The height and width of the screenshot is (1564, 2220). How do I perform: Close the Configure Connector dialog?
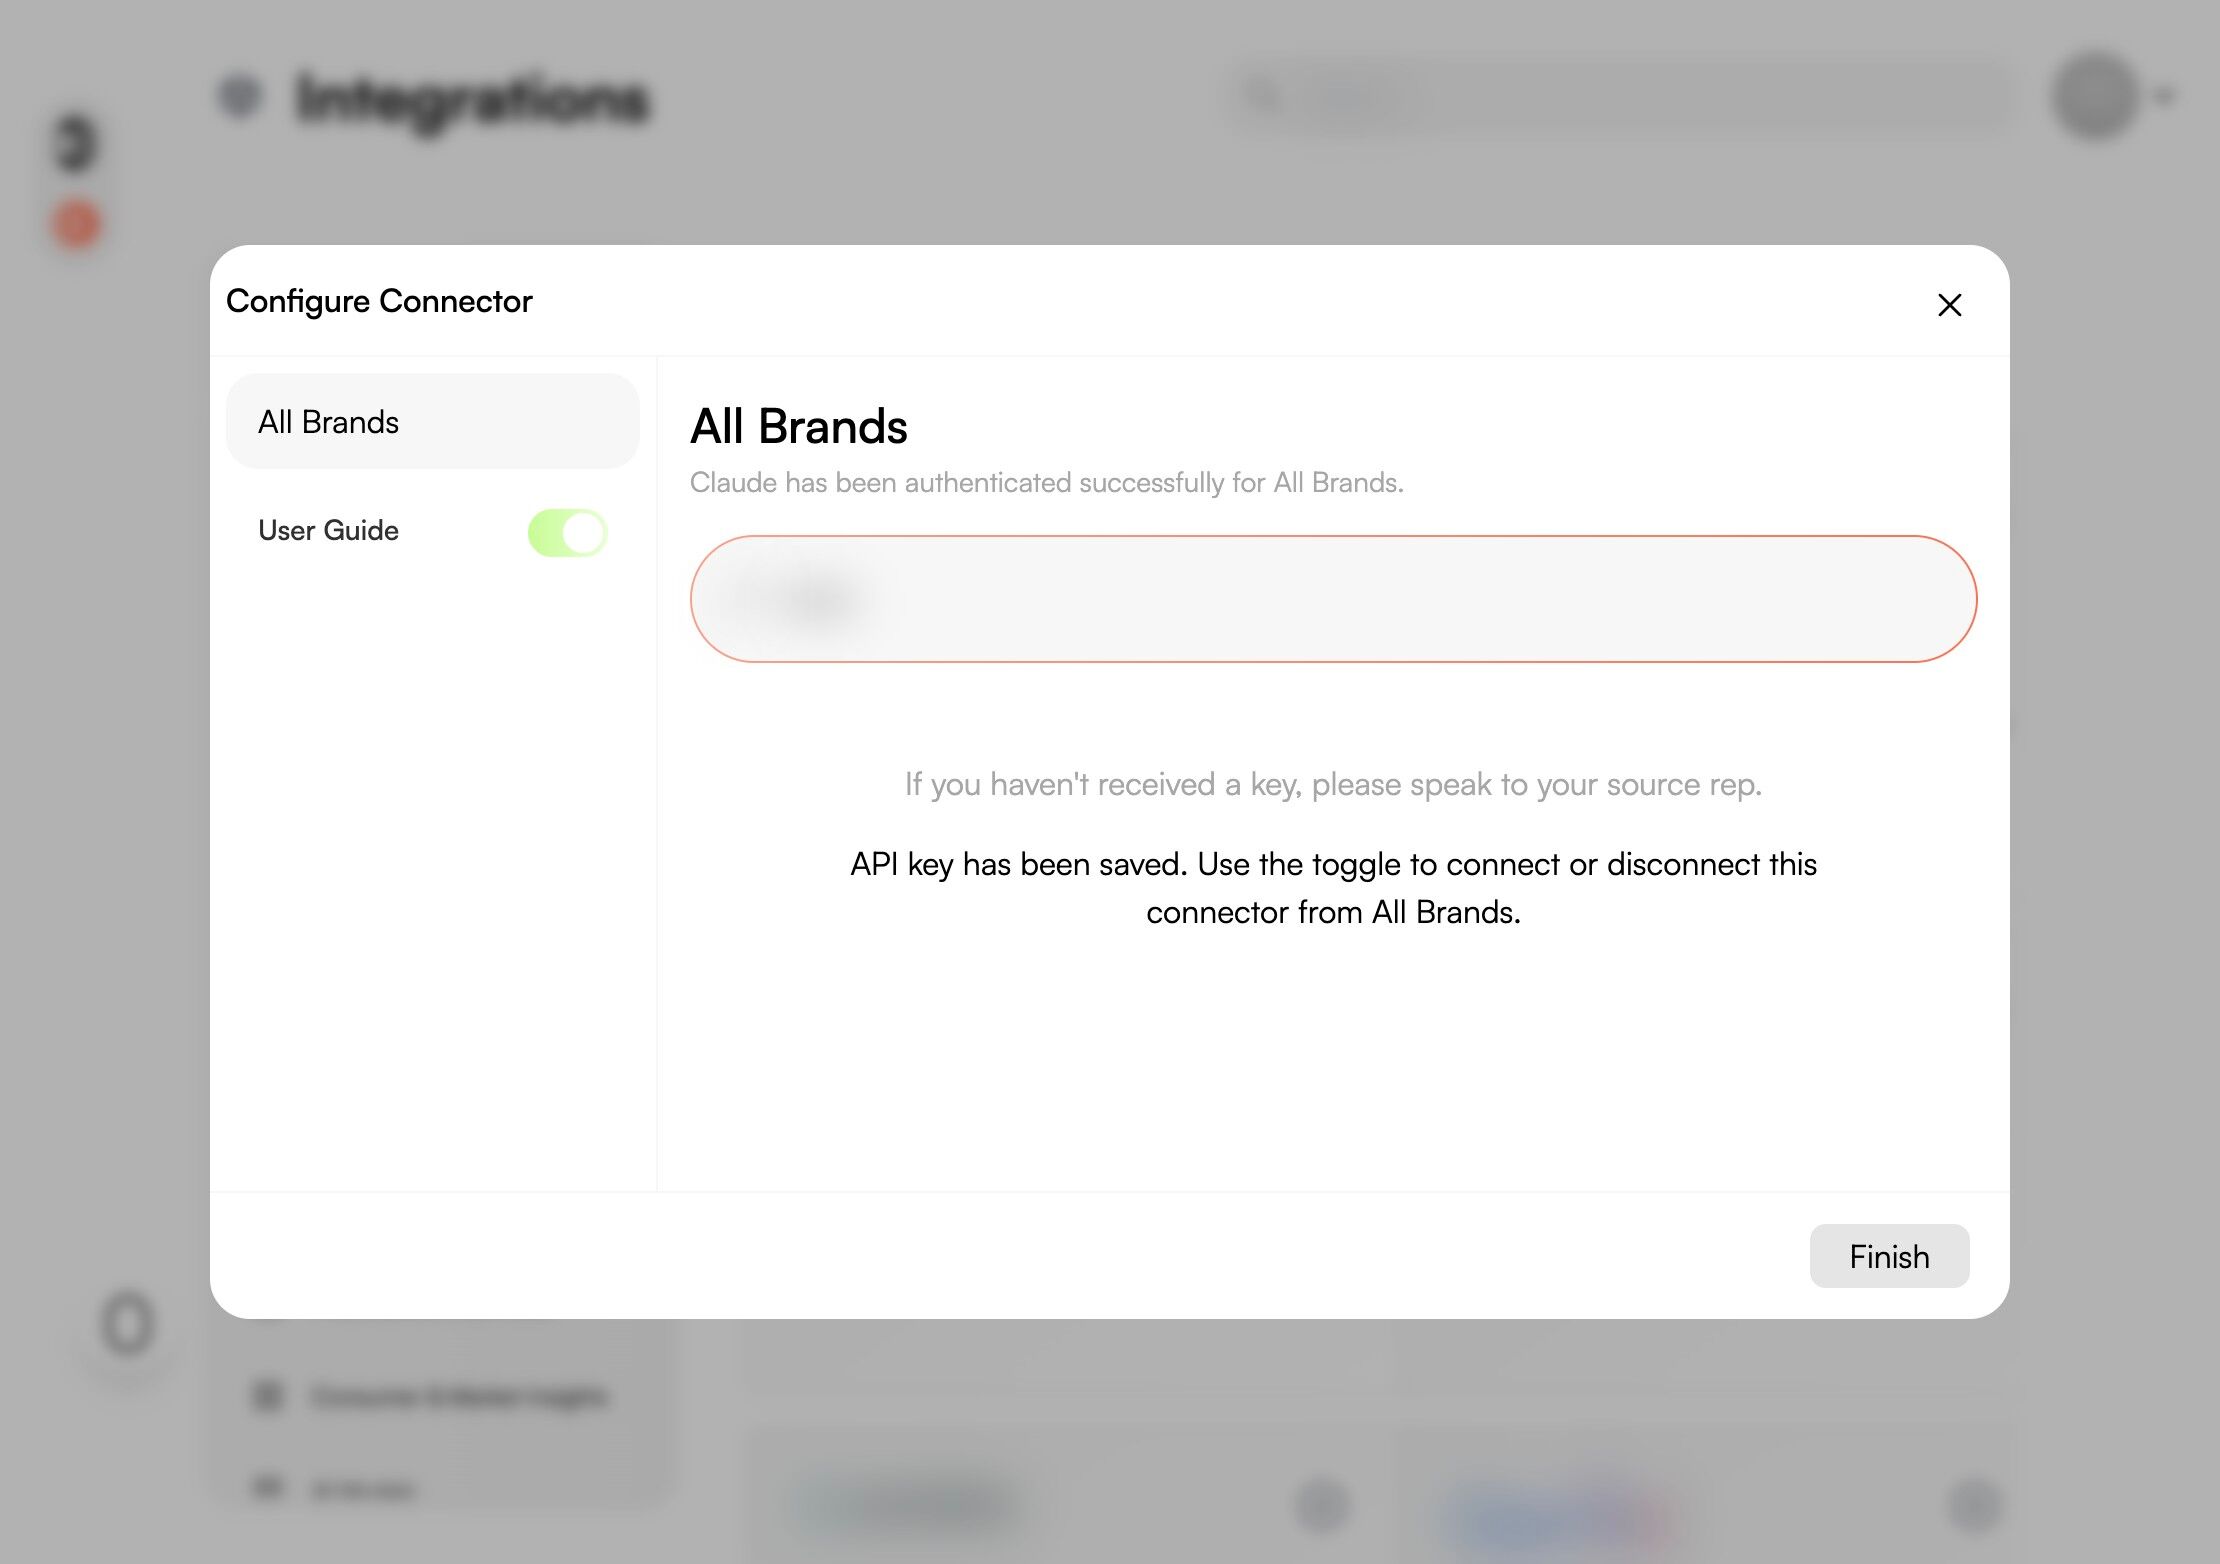[1949, 305]
